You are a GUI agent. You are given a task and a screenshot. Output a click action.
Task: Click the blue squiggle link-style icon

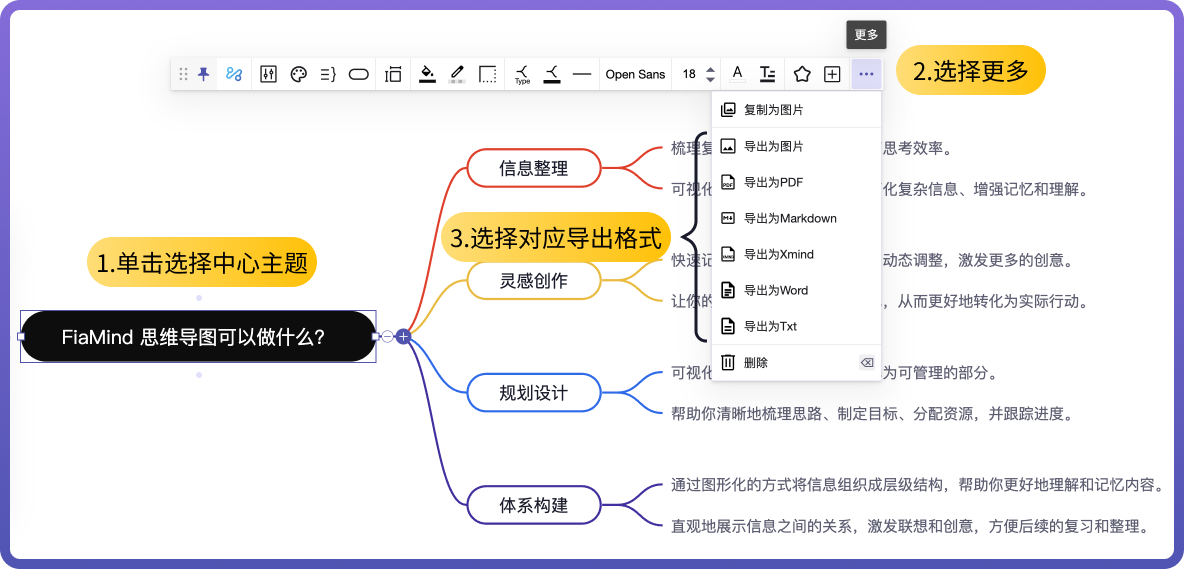tap(234, 74)
